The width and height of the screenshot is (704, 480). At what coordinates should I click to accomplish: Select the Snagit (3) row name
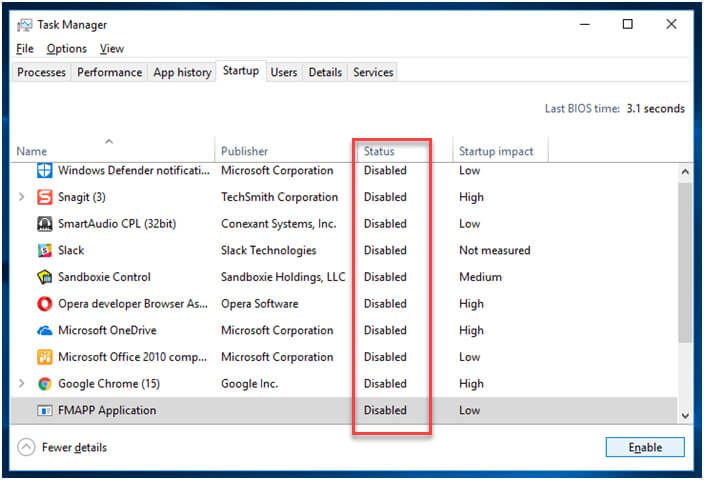point(82,197)
